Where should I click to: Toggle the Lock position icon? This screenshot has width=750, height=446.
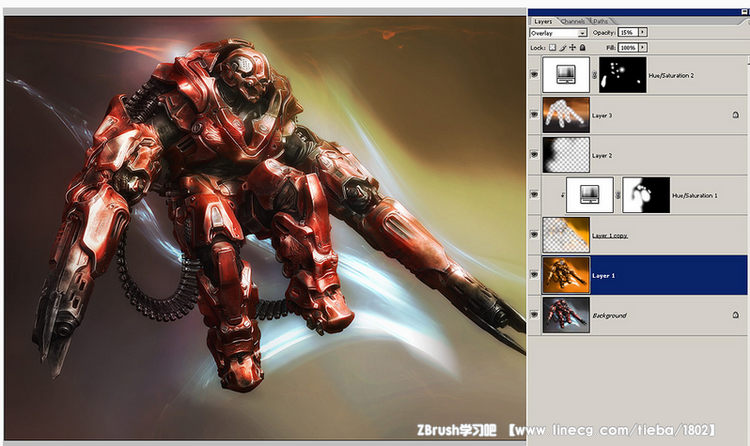(x=573, y=47)
